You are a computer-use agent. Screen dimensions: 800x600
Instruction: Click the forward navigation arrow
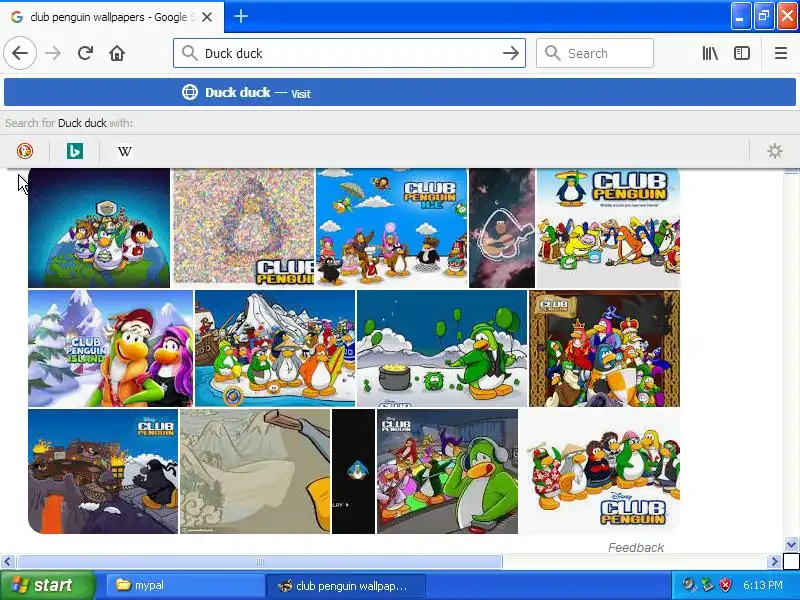tap(53, 53)
